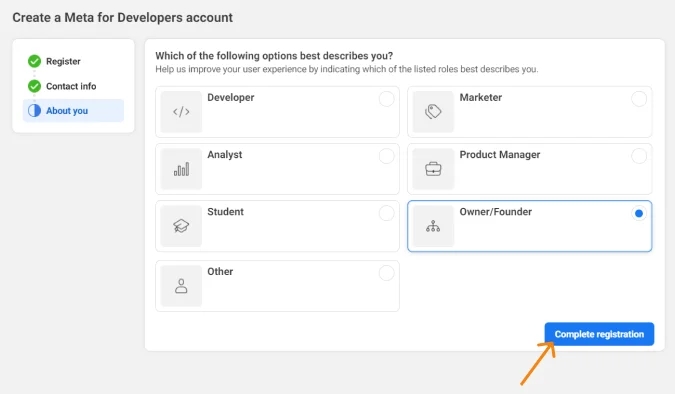This screenshot has height=394, width=675.
Task: Click the green checkmark beside Contact info
Action: 34,86
